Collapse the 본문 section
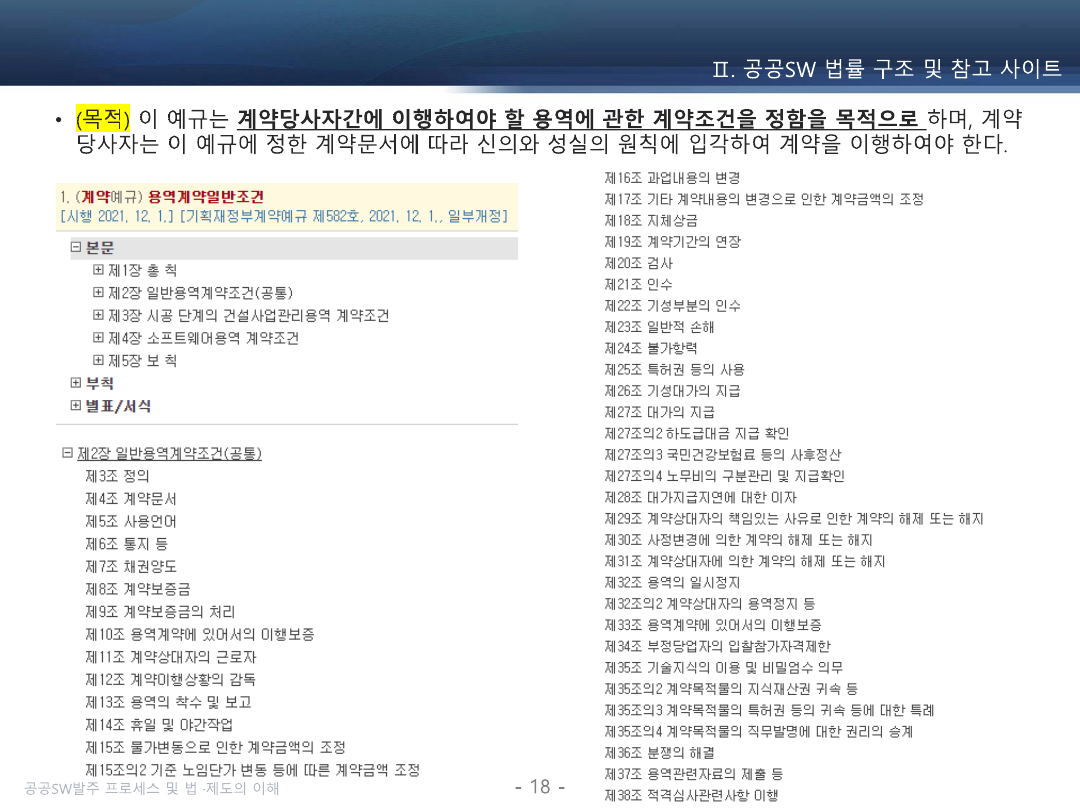 point(76,248)
